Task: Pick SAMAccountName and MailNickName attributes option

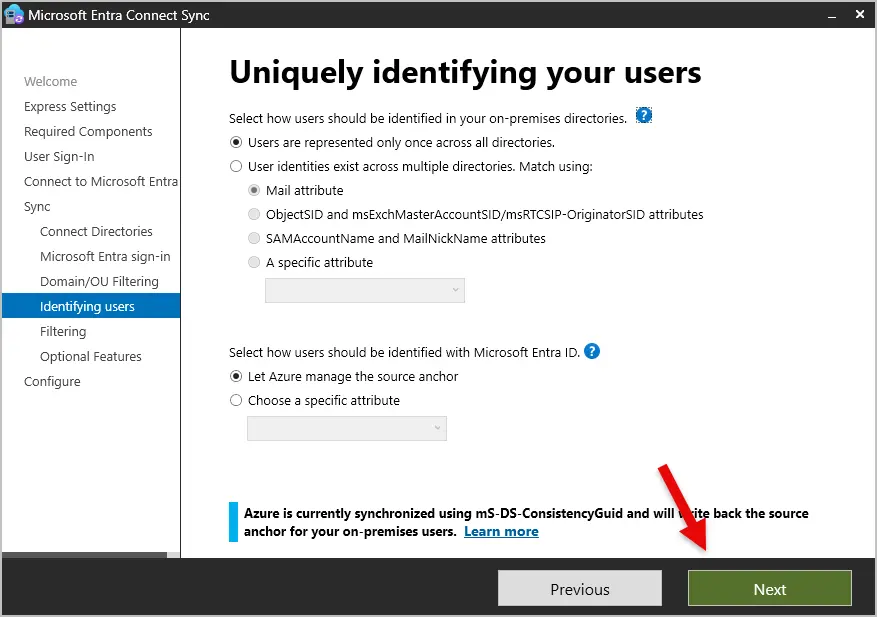Action: [254, 238]
